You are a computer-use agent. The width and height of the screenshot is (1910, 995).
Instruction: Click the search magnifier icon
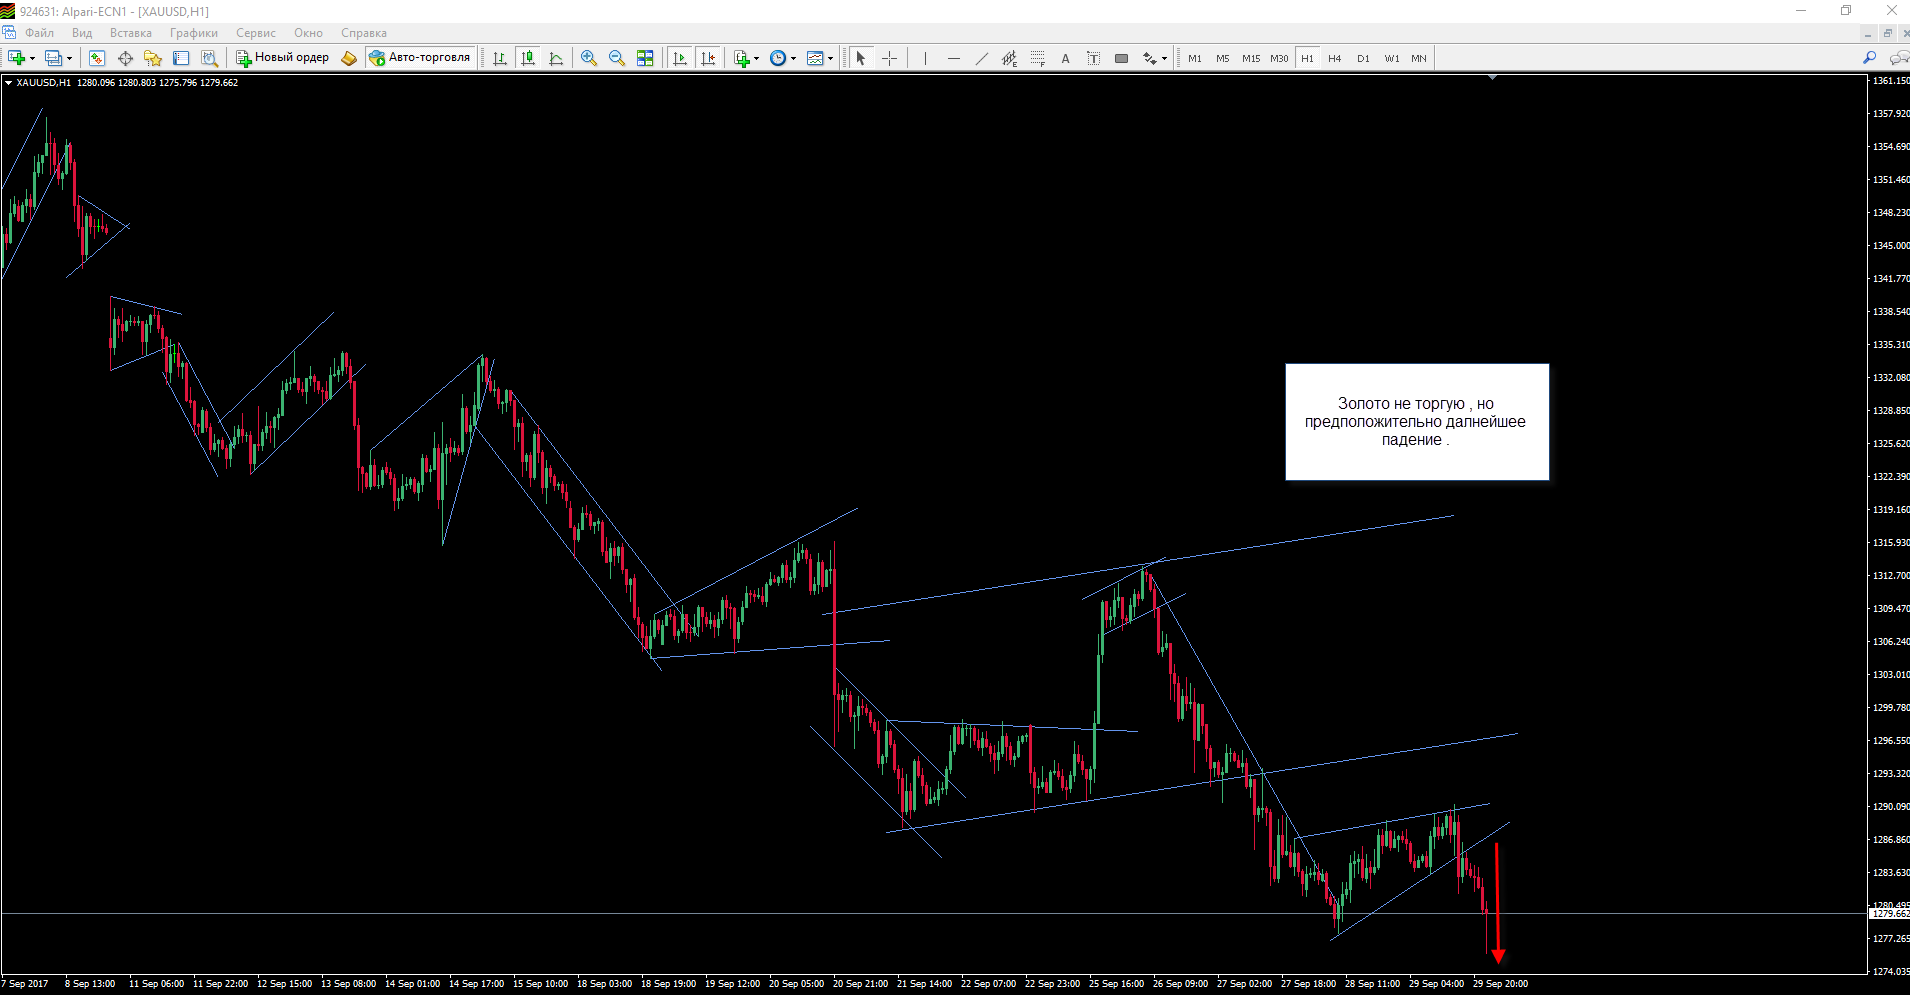point(1869,58)
